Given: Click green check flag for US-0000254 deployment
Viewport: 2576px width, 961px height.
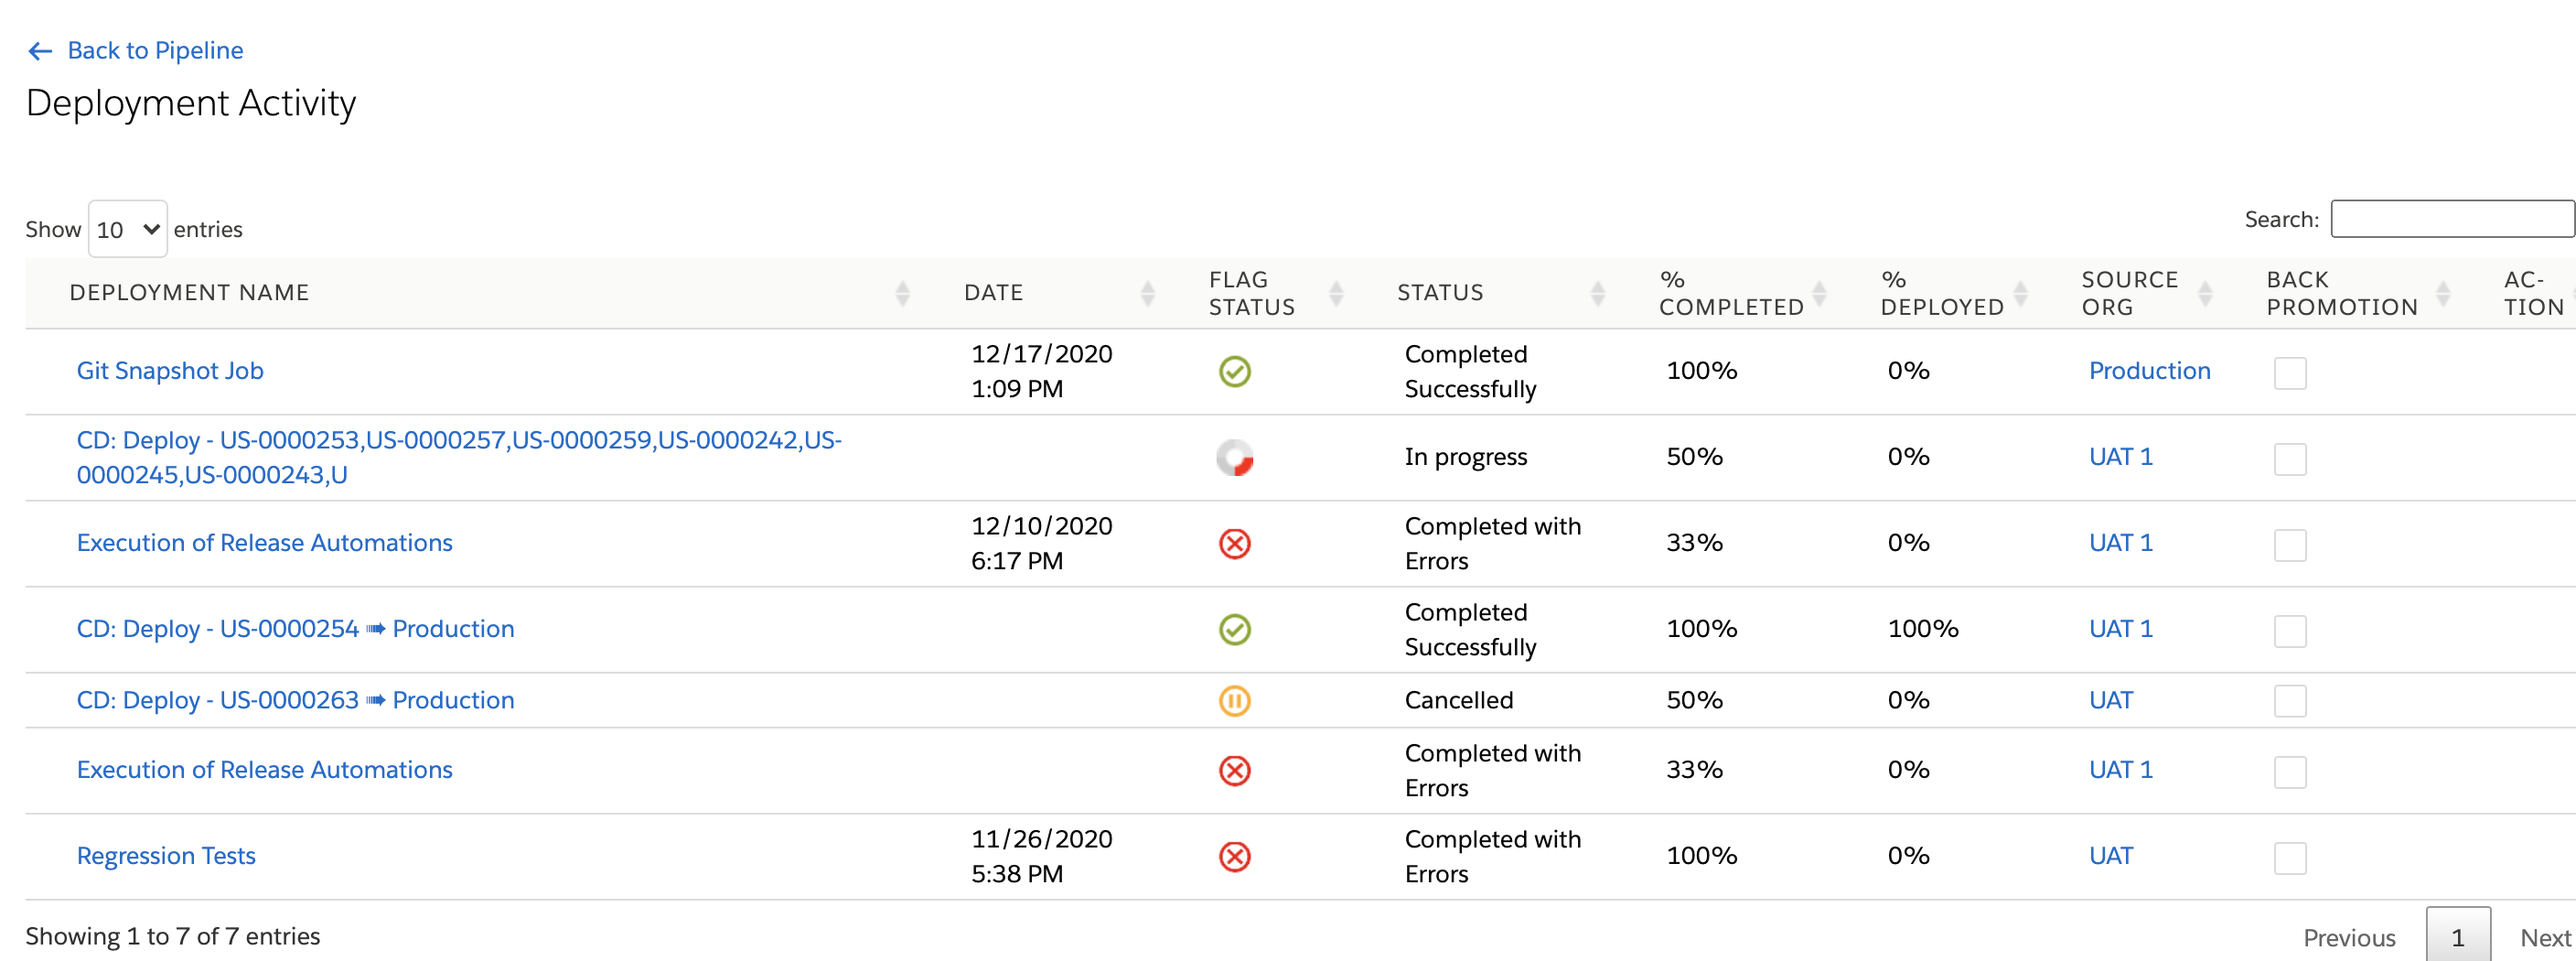Looking at the screenshot, I should [1234, 630].
